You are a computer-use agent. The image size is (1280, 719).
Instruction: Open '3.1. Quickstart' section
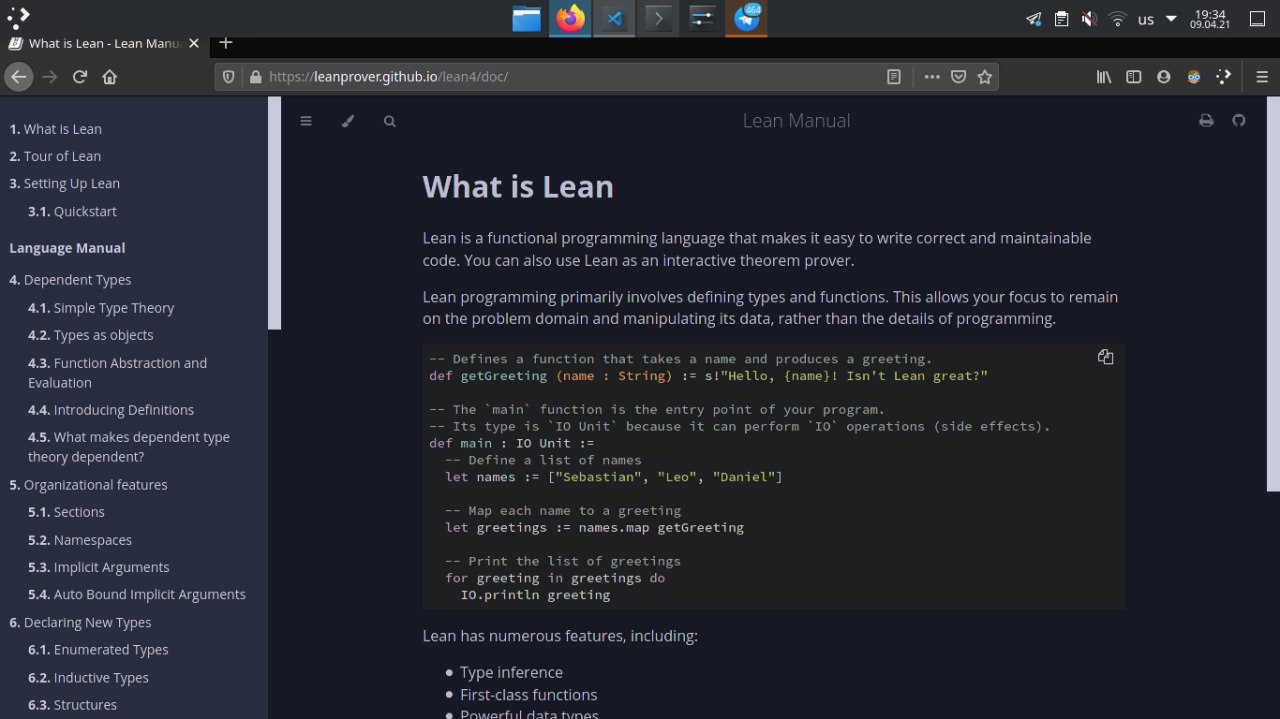[72, 211]
